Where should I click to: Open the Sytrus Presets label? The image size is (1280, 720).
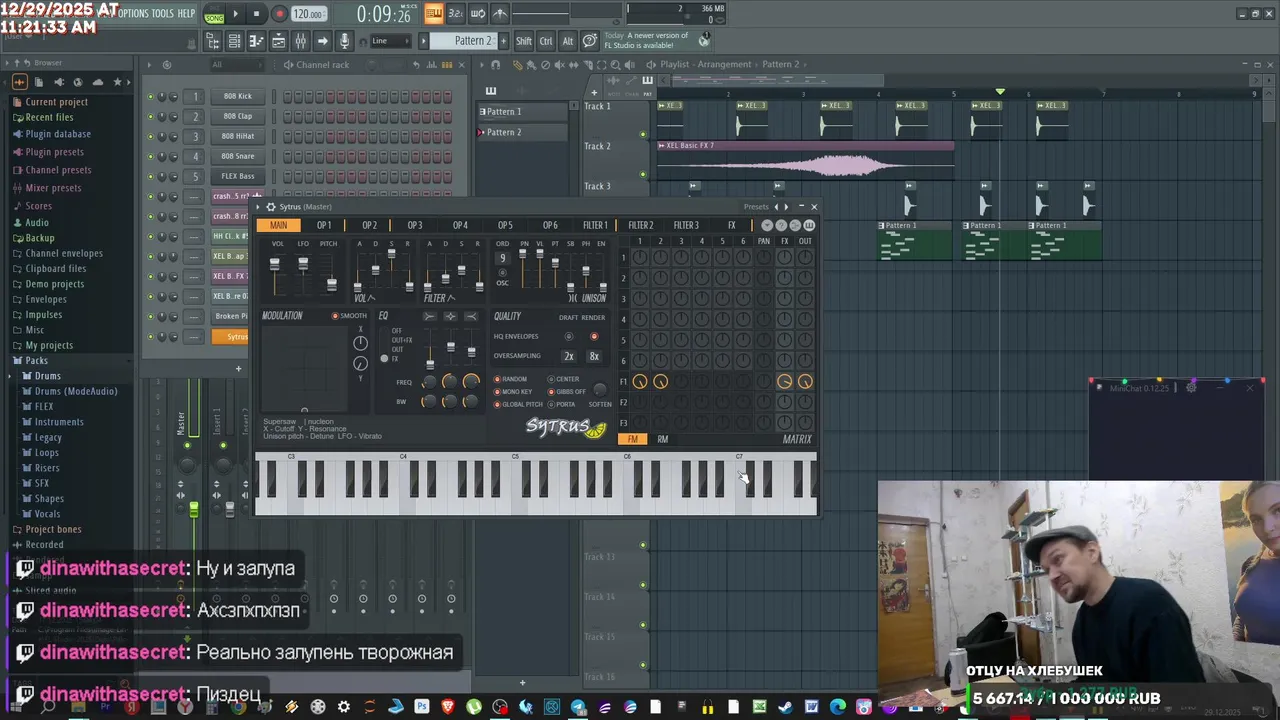(x=756, y=207)
